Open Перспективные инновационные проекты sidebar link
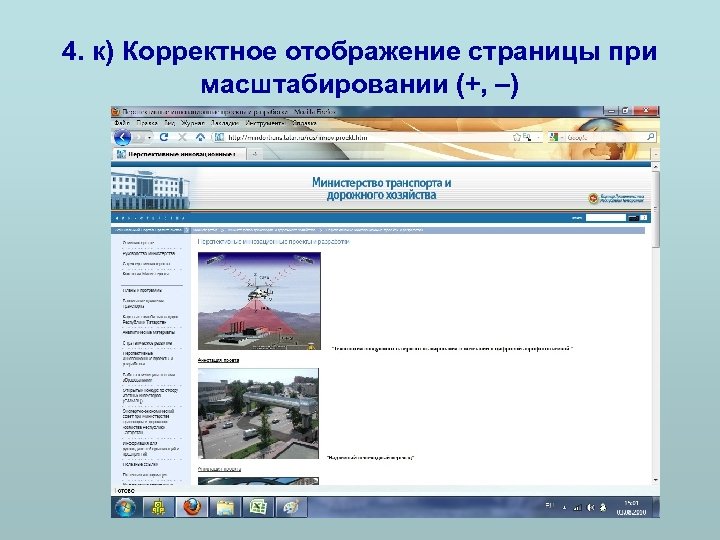Image resolution: width=720 pixels, height=540 pixels. pyautogui.click(x=148, y=358)
